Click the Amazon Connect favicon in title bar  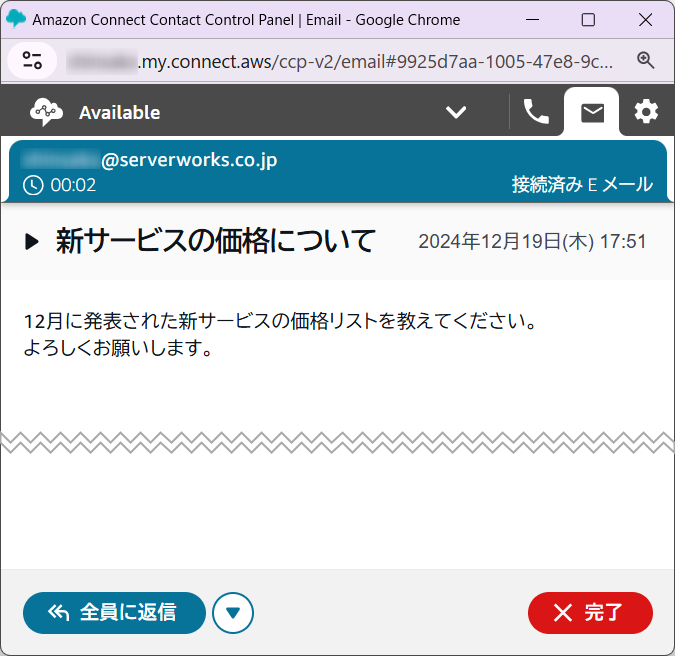tap(16, 19)
